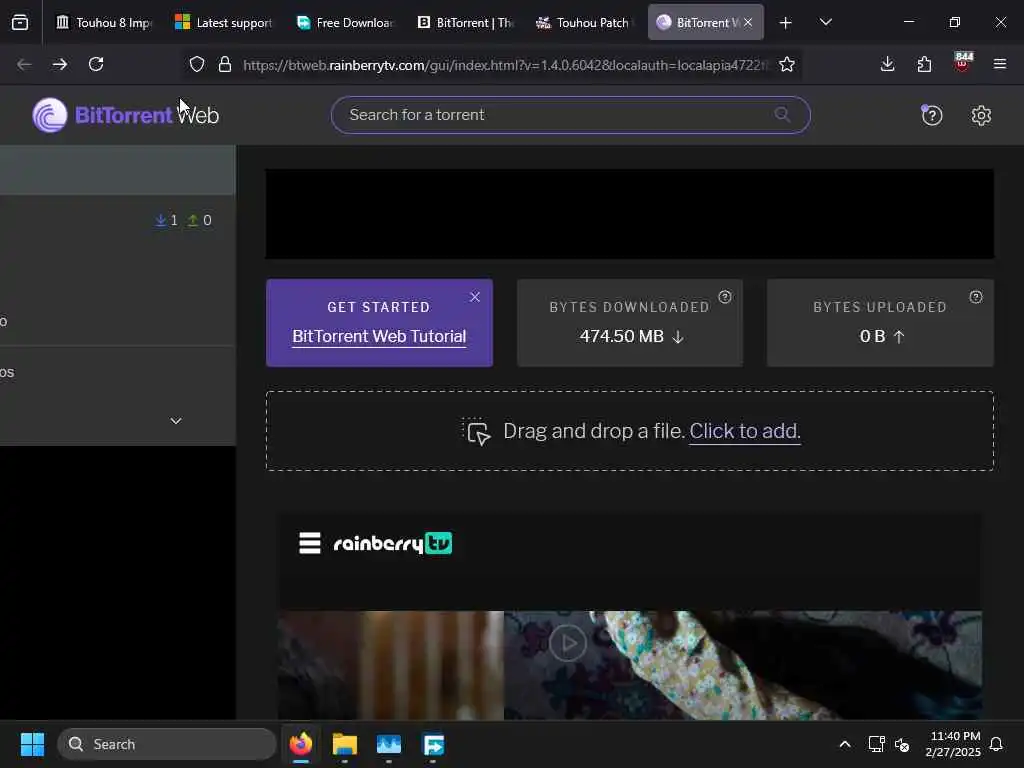Open the network status tray icon
The width and height of the screenshot is (1024, 768).
click(x=876, y=744)
